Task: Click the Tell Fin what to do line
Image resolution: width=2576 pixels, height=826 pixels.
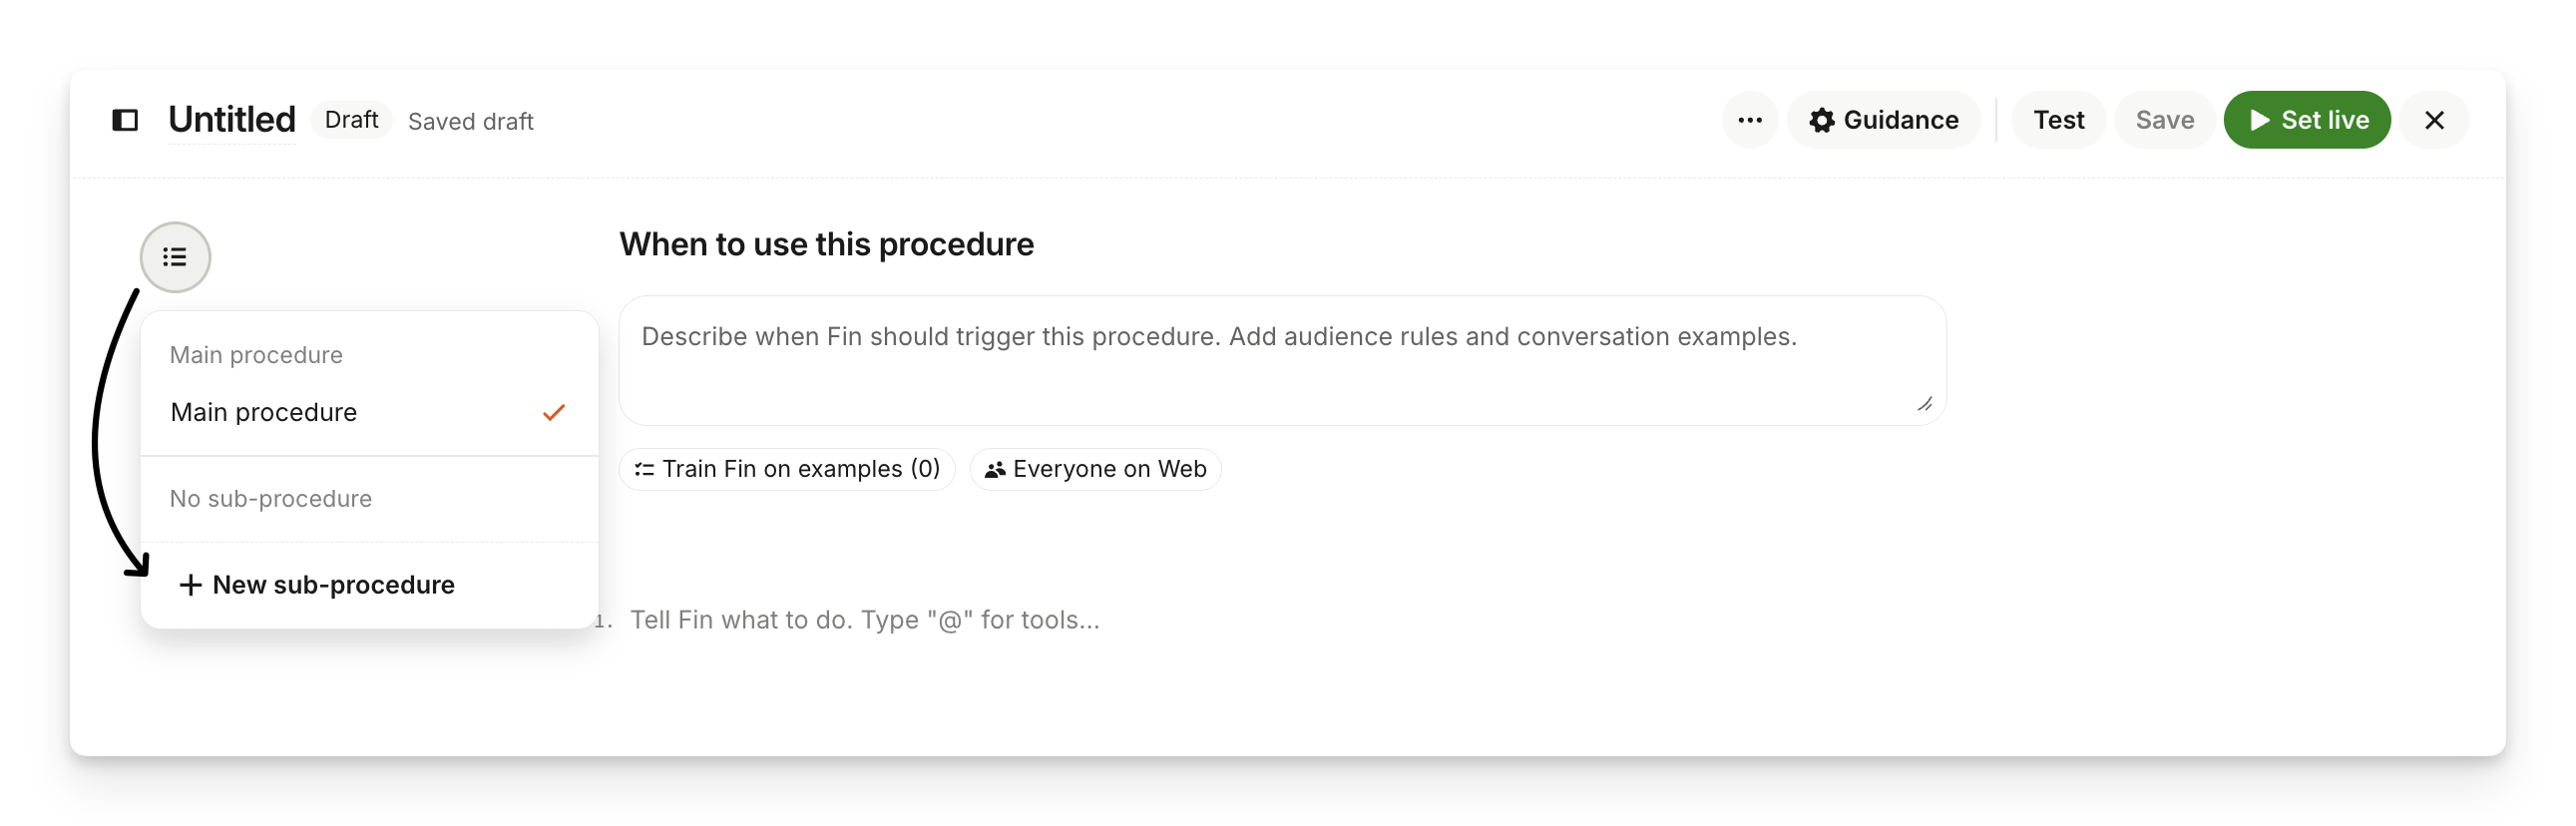Action: (864, 621)
